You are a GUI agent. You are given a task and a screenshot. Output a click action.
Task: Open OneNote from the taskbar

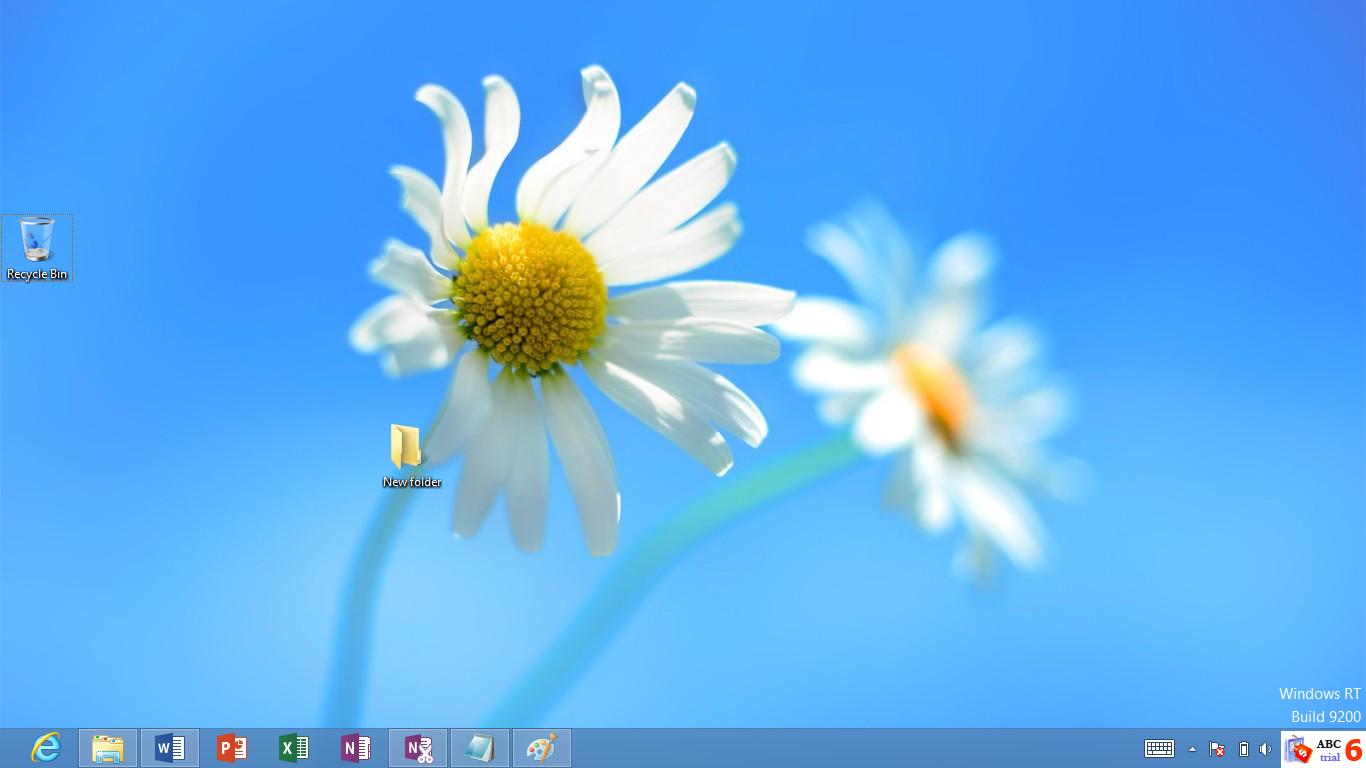356,748
